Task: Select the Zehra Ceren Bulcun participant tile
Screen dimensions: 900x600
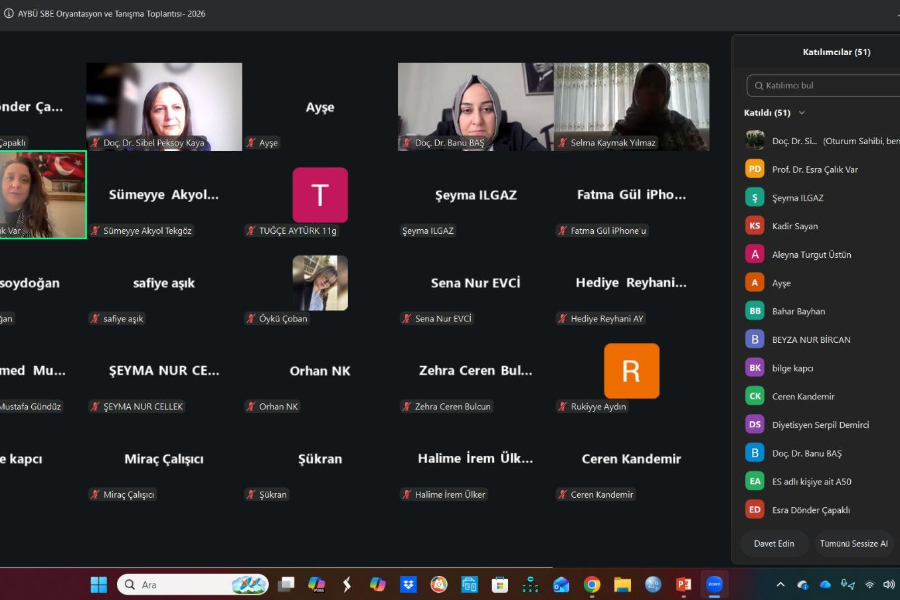Action: [x=476, y=371]
